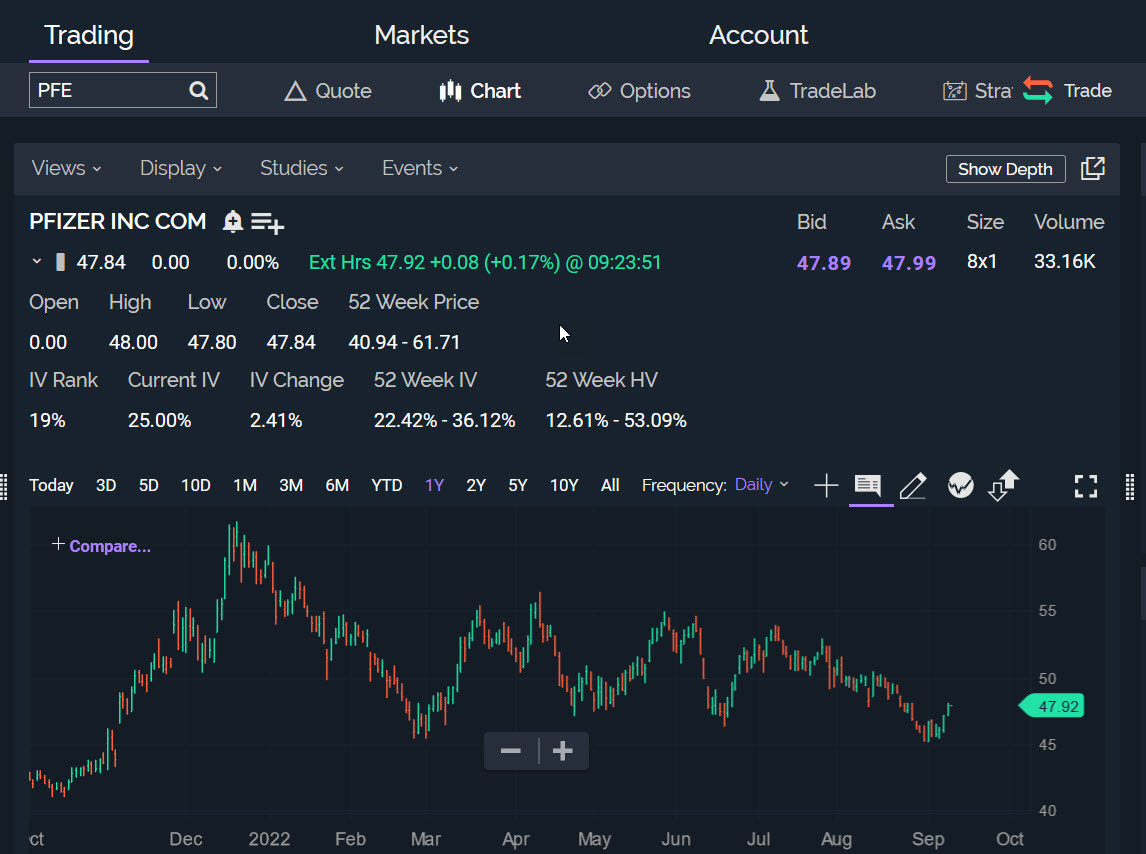Pop out chart in new window
This screenshot has height=854, width=1146.
coord(1093,168)
